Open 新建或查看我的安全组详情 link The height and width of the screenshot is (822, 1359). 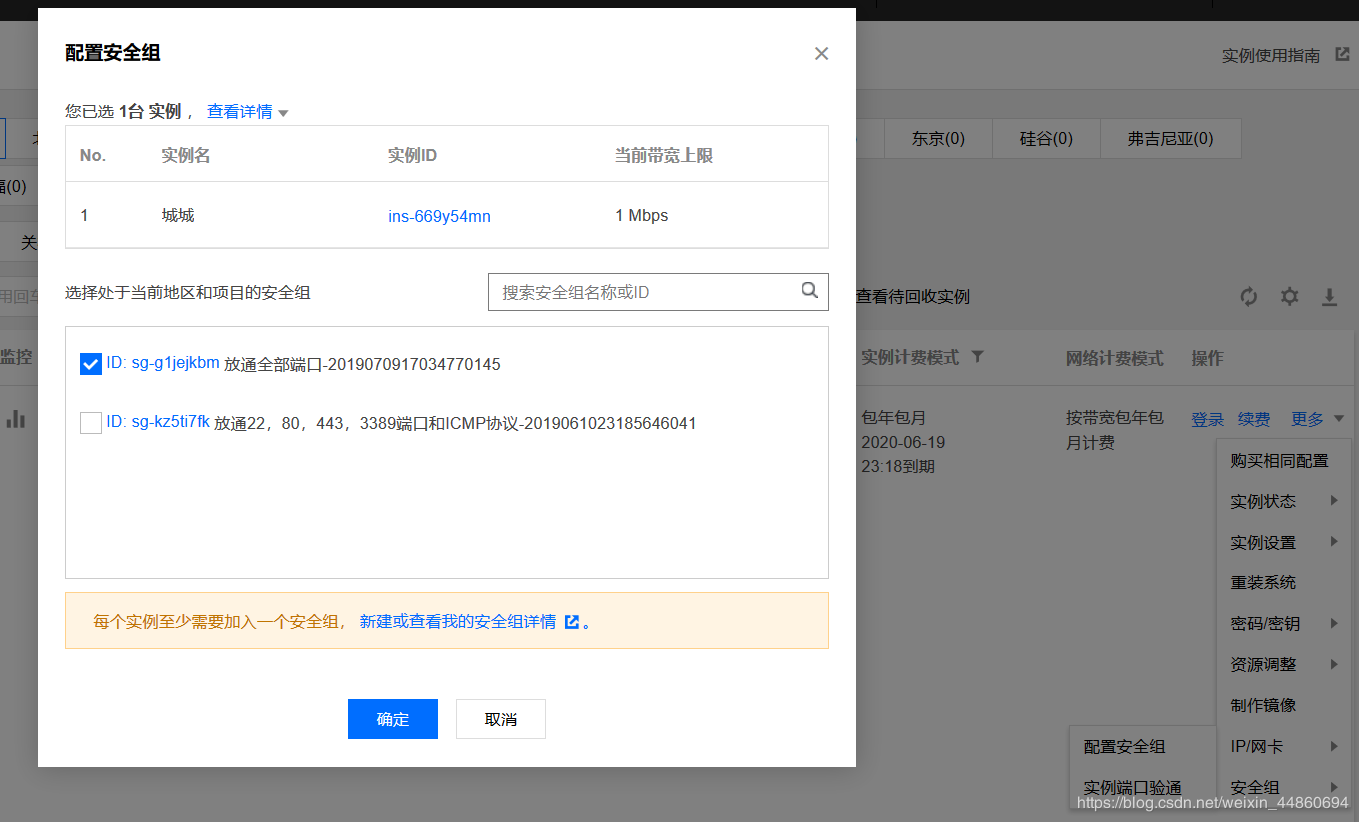(x=458, y=621)
